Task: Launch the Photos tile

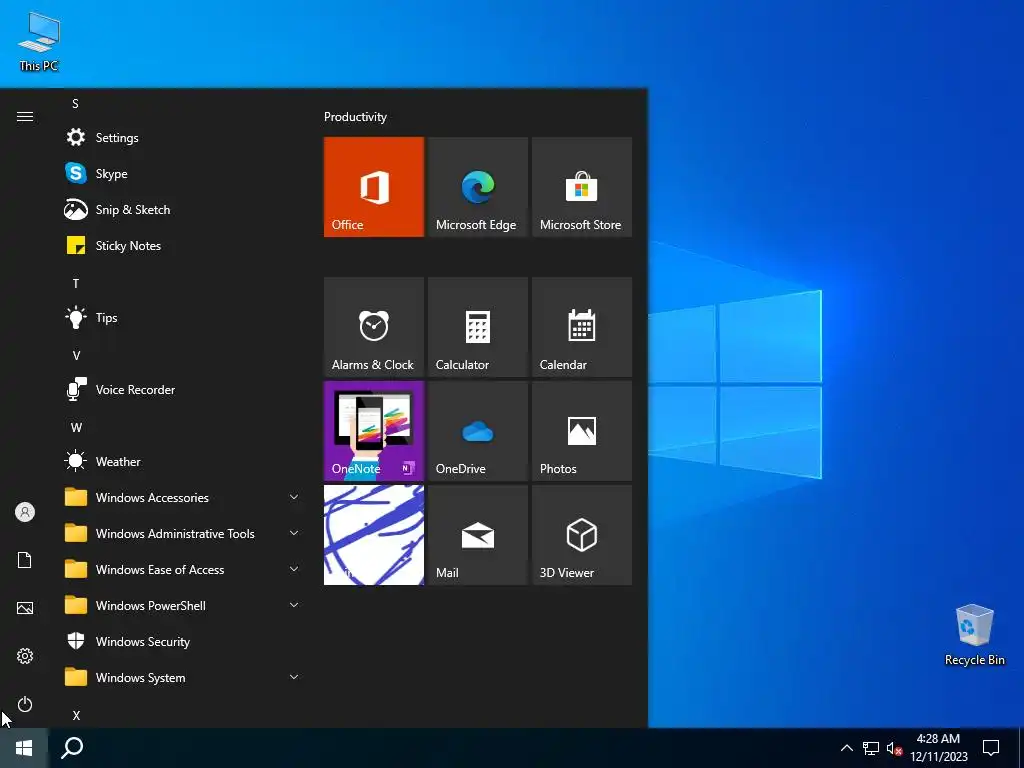Action: 581,431
